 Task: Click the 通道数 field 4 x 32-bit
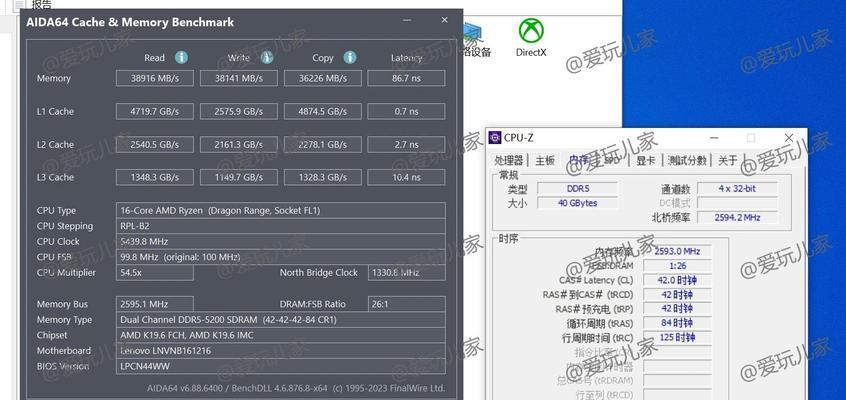[738, 189]
